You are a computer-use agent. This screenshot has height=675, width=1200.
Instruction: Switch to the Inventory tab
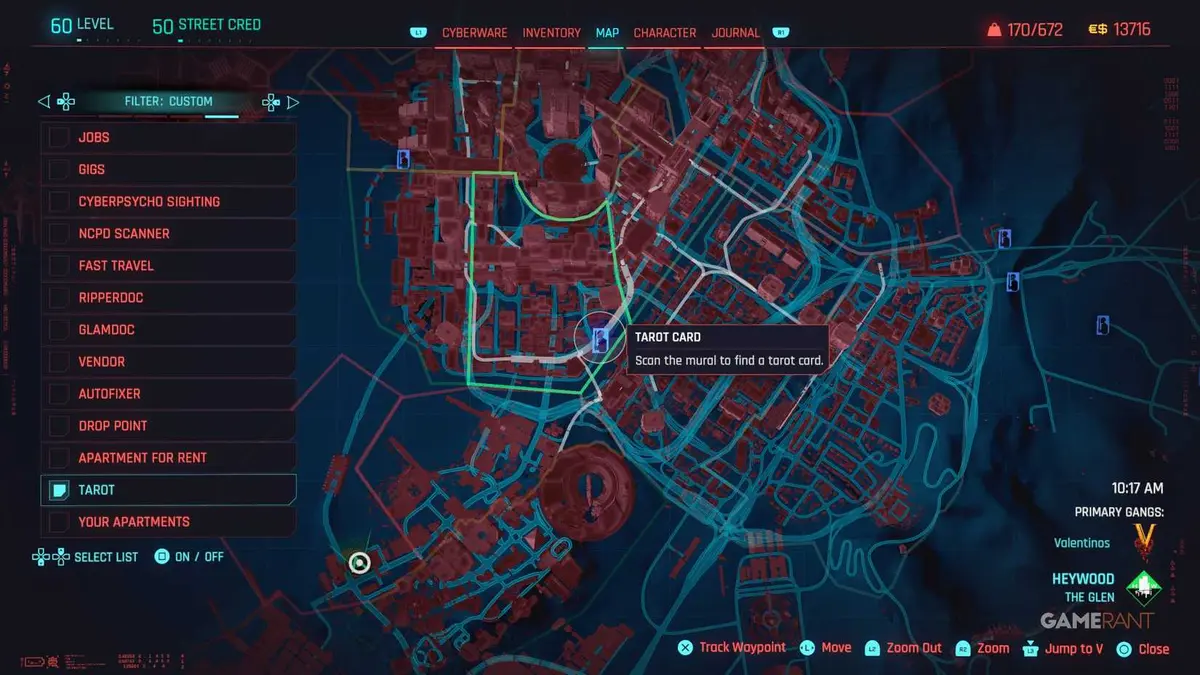pyautogui.click(x=551, y=33)
